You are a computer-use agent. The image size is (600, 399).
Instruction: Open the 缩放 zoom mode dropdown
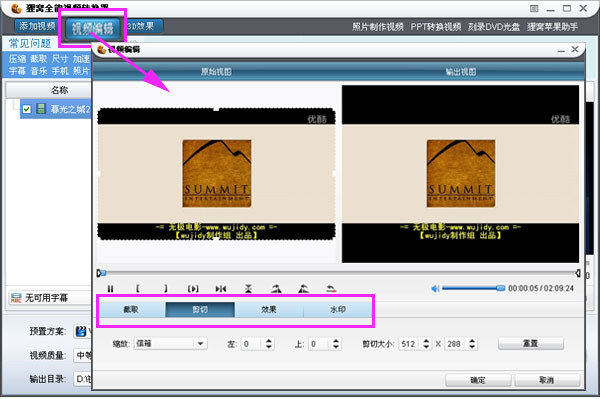tap(200, 344)
